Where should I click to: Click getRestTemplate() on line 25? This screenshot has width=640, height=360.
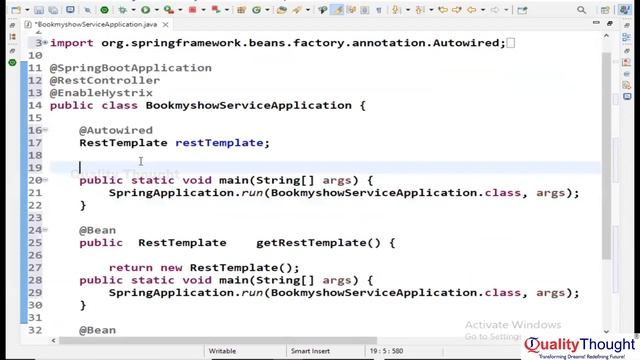[318, 243]
